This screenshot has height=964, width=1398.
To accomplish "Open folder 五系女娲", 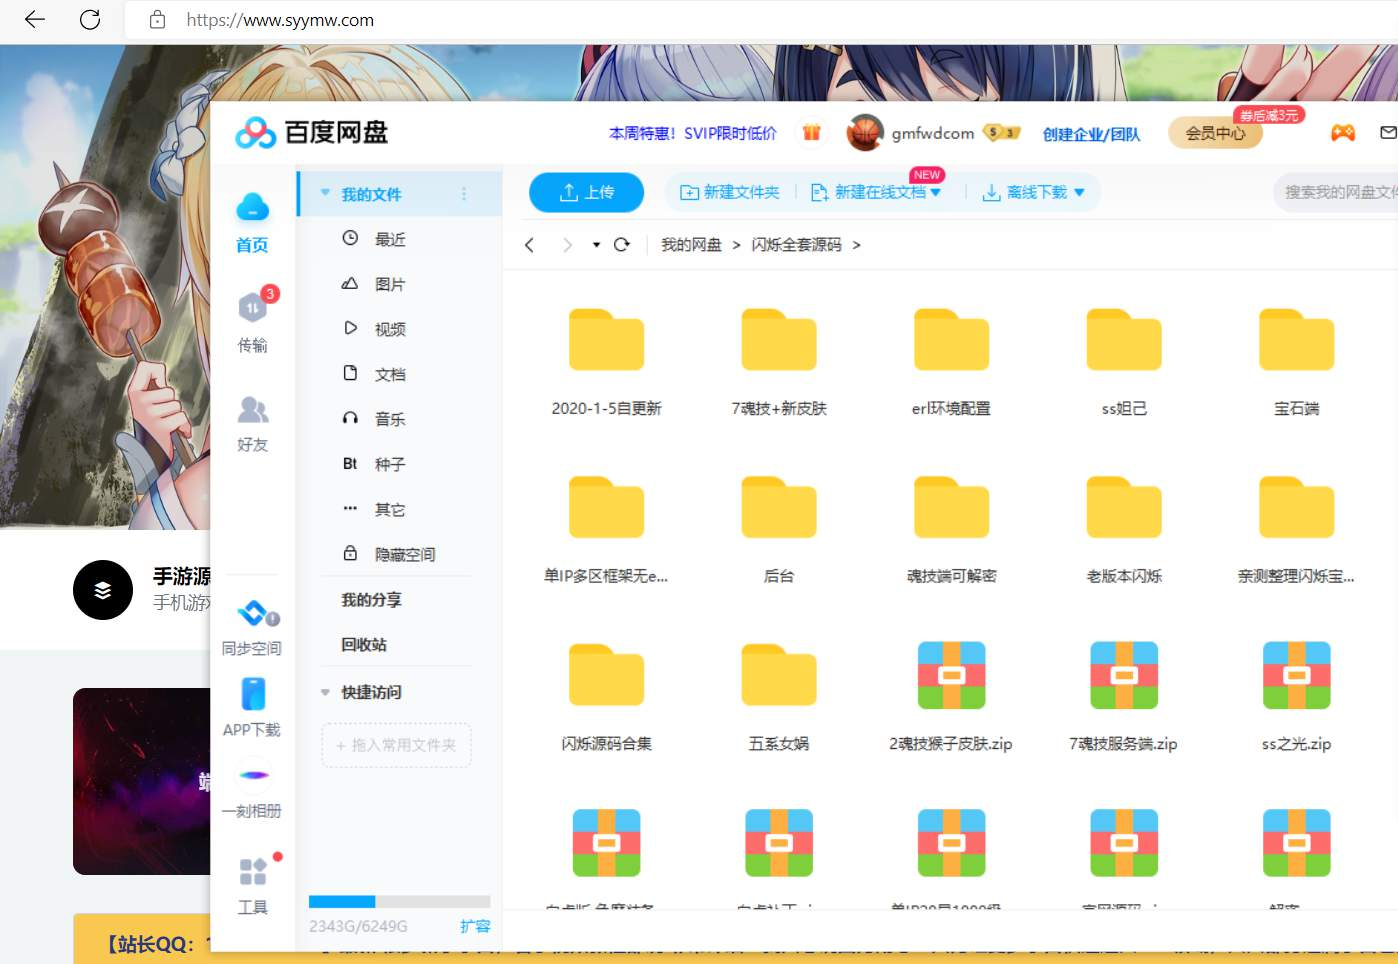I will coord(779,698).
